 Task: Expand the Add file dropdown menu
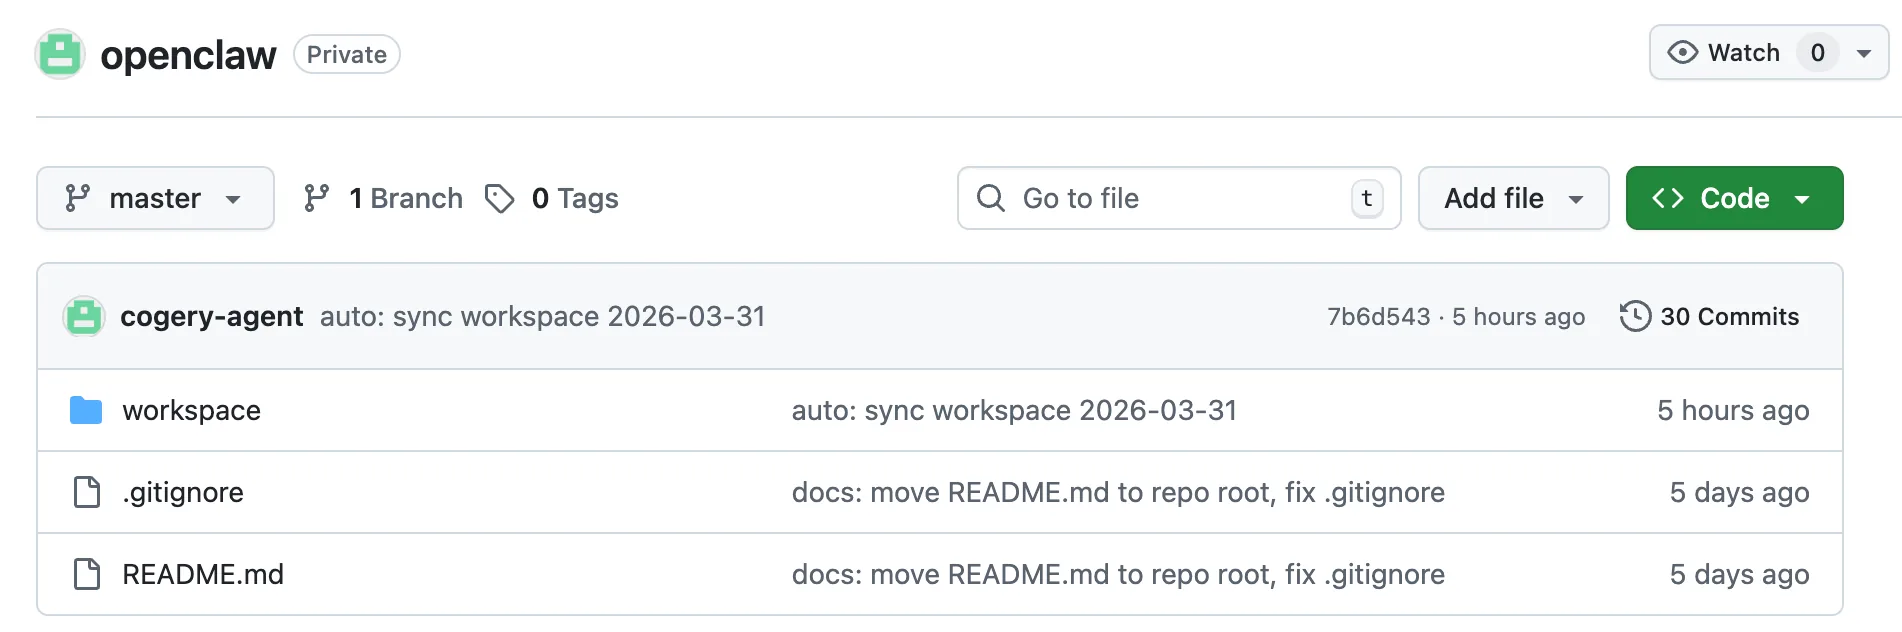click(1512, 199)
